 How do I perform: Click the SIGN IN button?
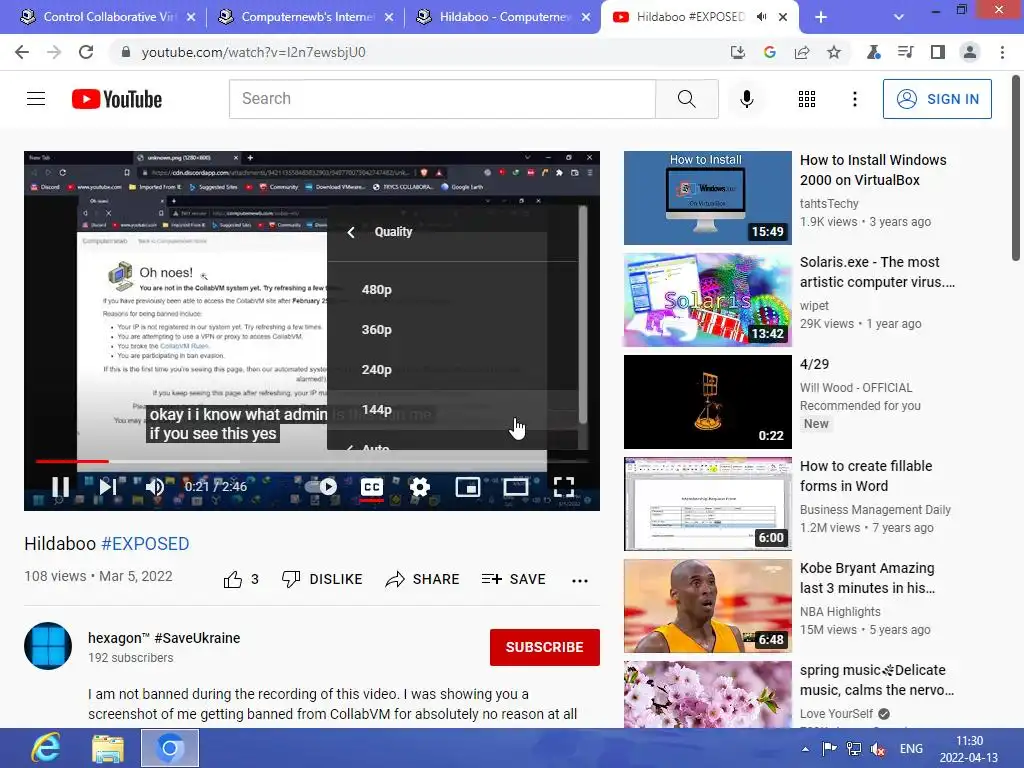pos(937,99)
